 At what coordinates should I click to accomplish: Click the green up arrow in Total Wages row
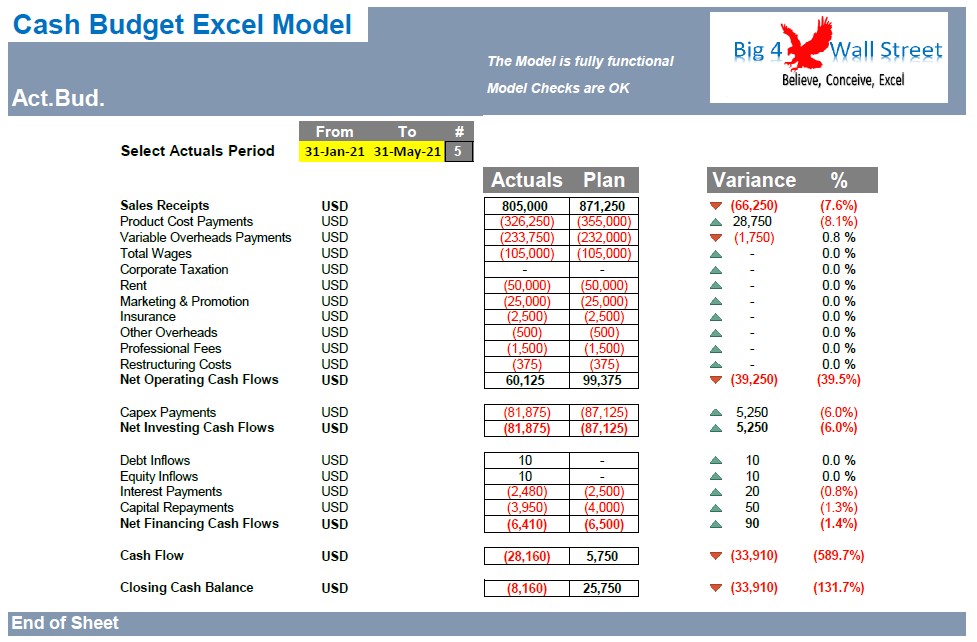coord(716,254)
